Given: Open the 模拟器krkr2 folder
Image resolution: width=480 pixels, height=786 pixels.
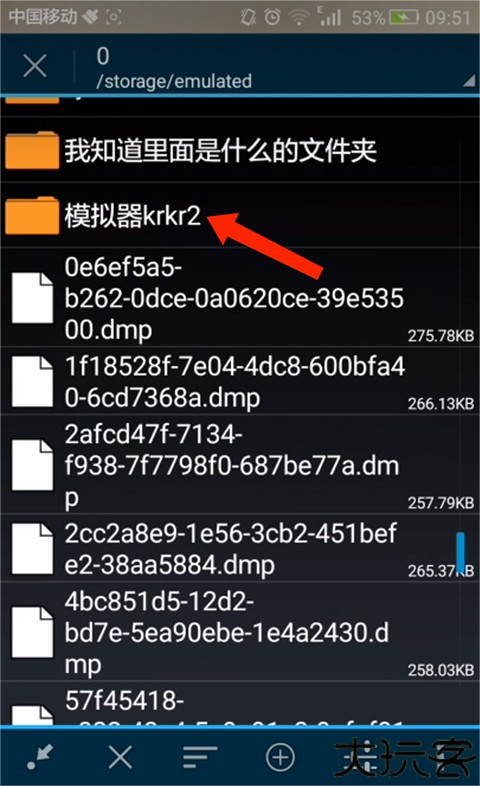Looking at the screenshot, I should 240,215.
